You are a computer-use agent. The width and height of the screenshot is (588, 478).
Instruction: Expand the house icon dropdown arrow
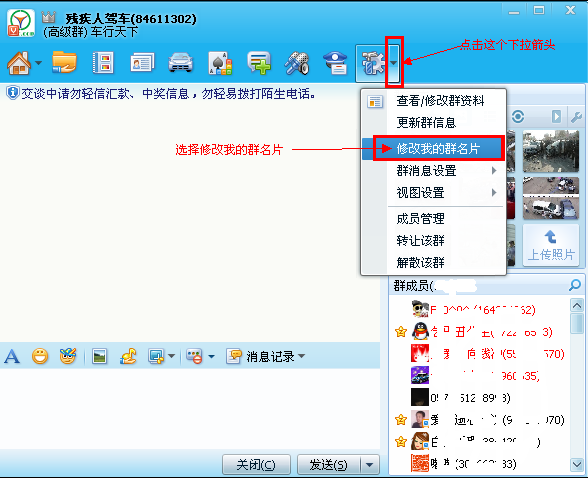click(38, 63)
